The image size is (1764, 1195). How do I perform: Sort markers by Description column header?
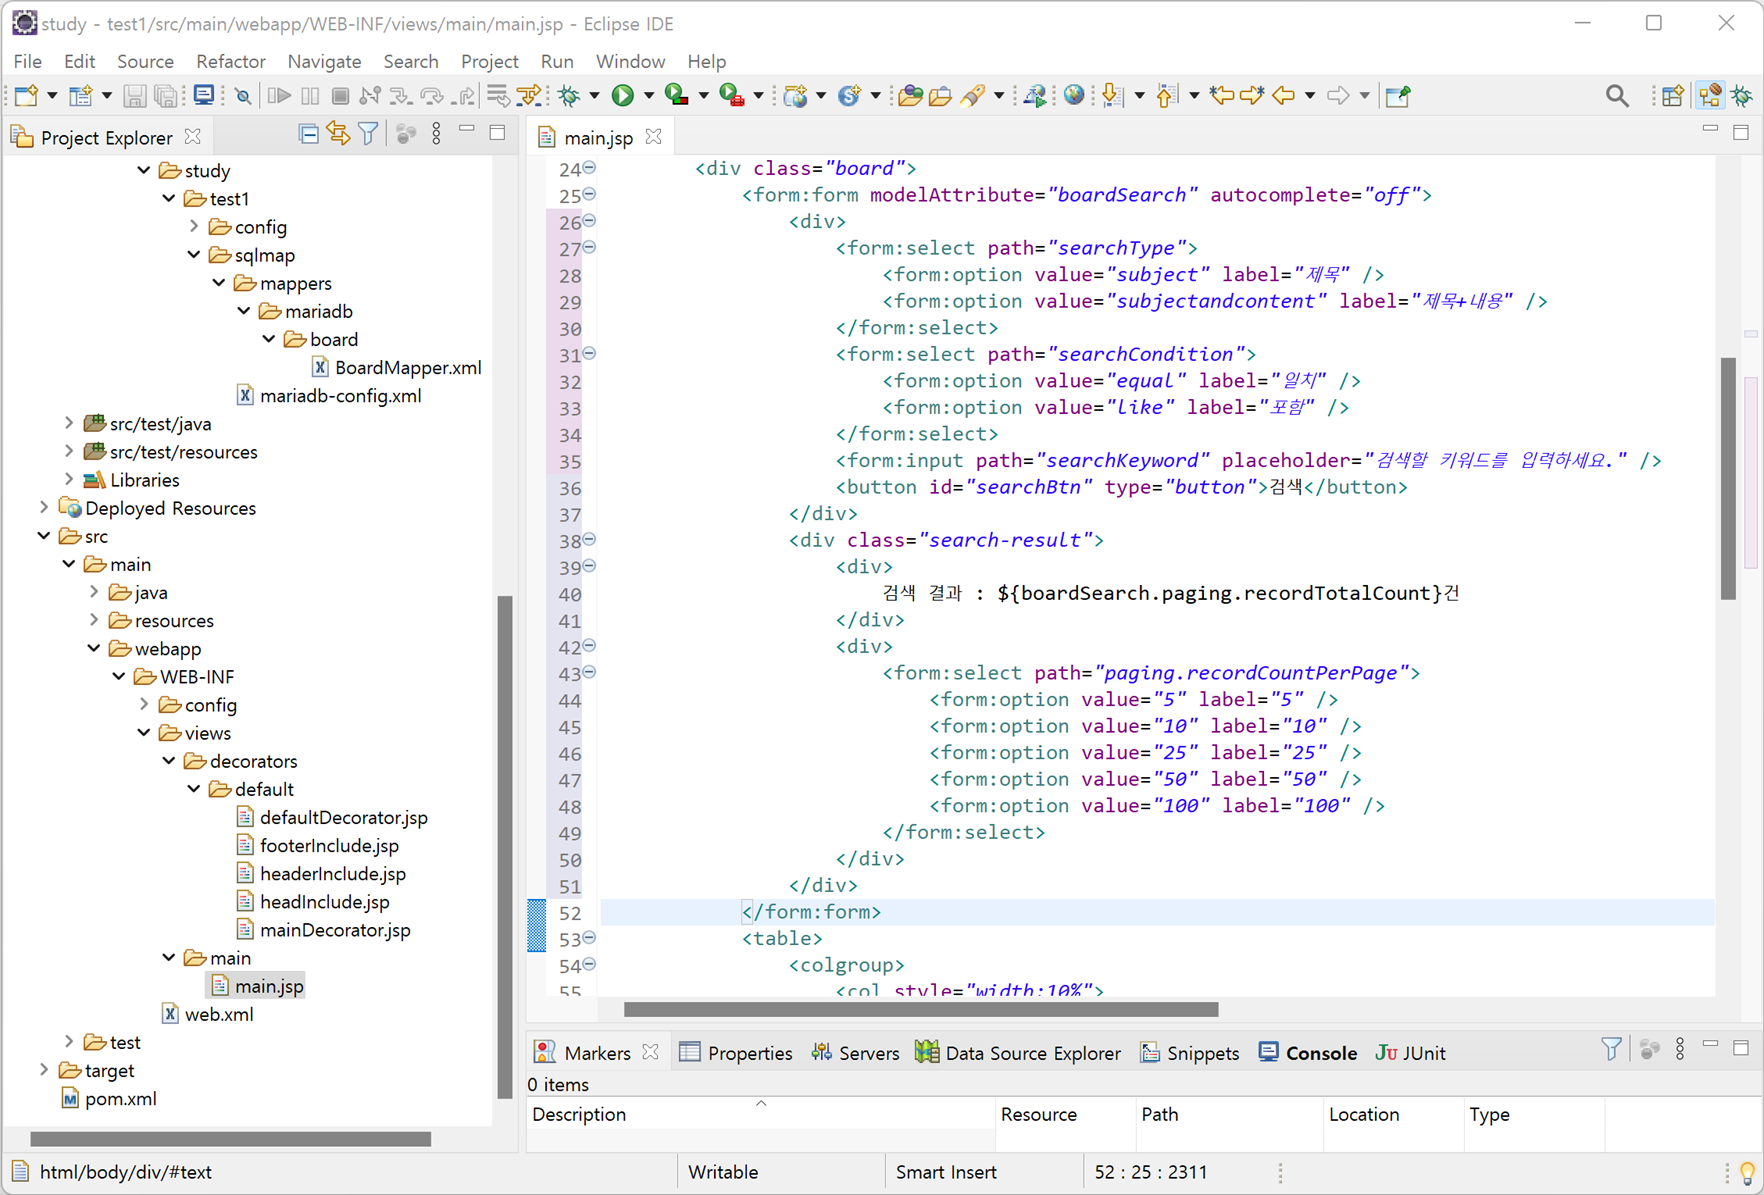coord(760,1114)
